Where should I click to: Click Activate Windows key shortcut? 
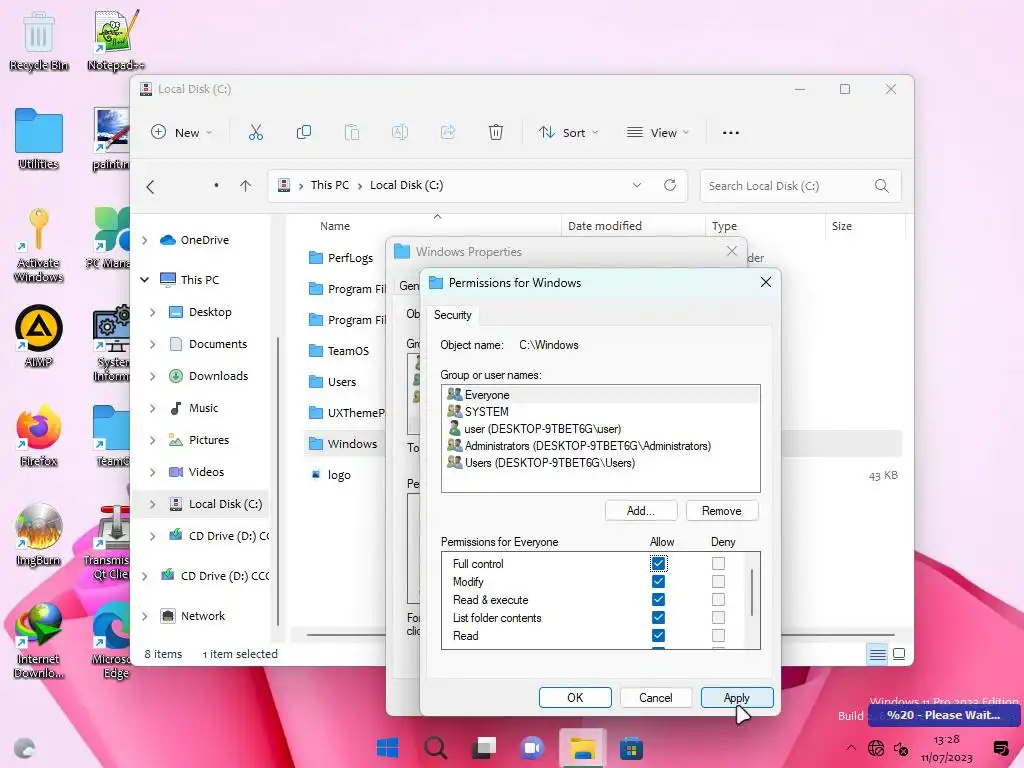tap(39, 245)
